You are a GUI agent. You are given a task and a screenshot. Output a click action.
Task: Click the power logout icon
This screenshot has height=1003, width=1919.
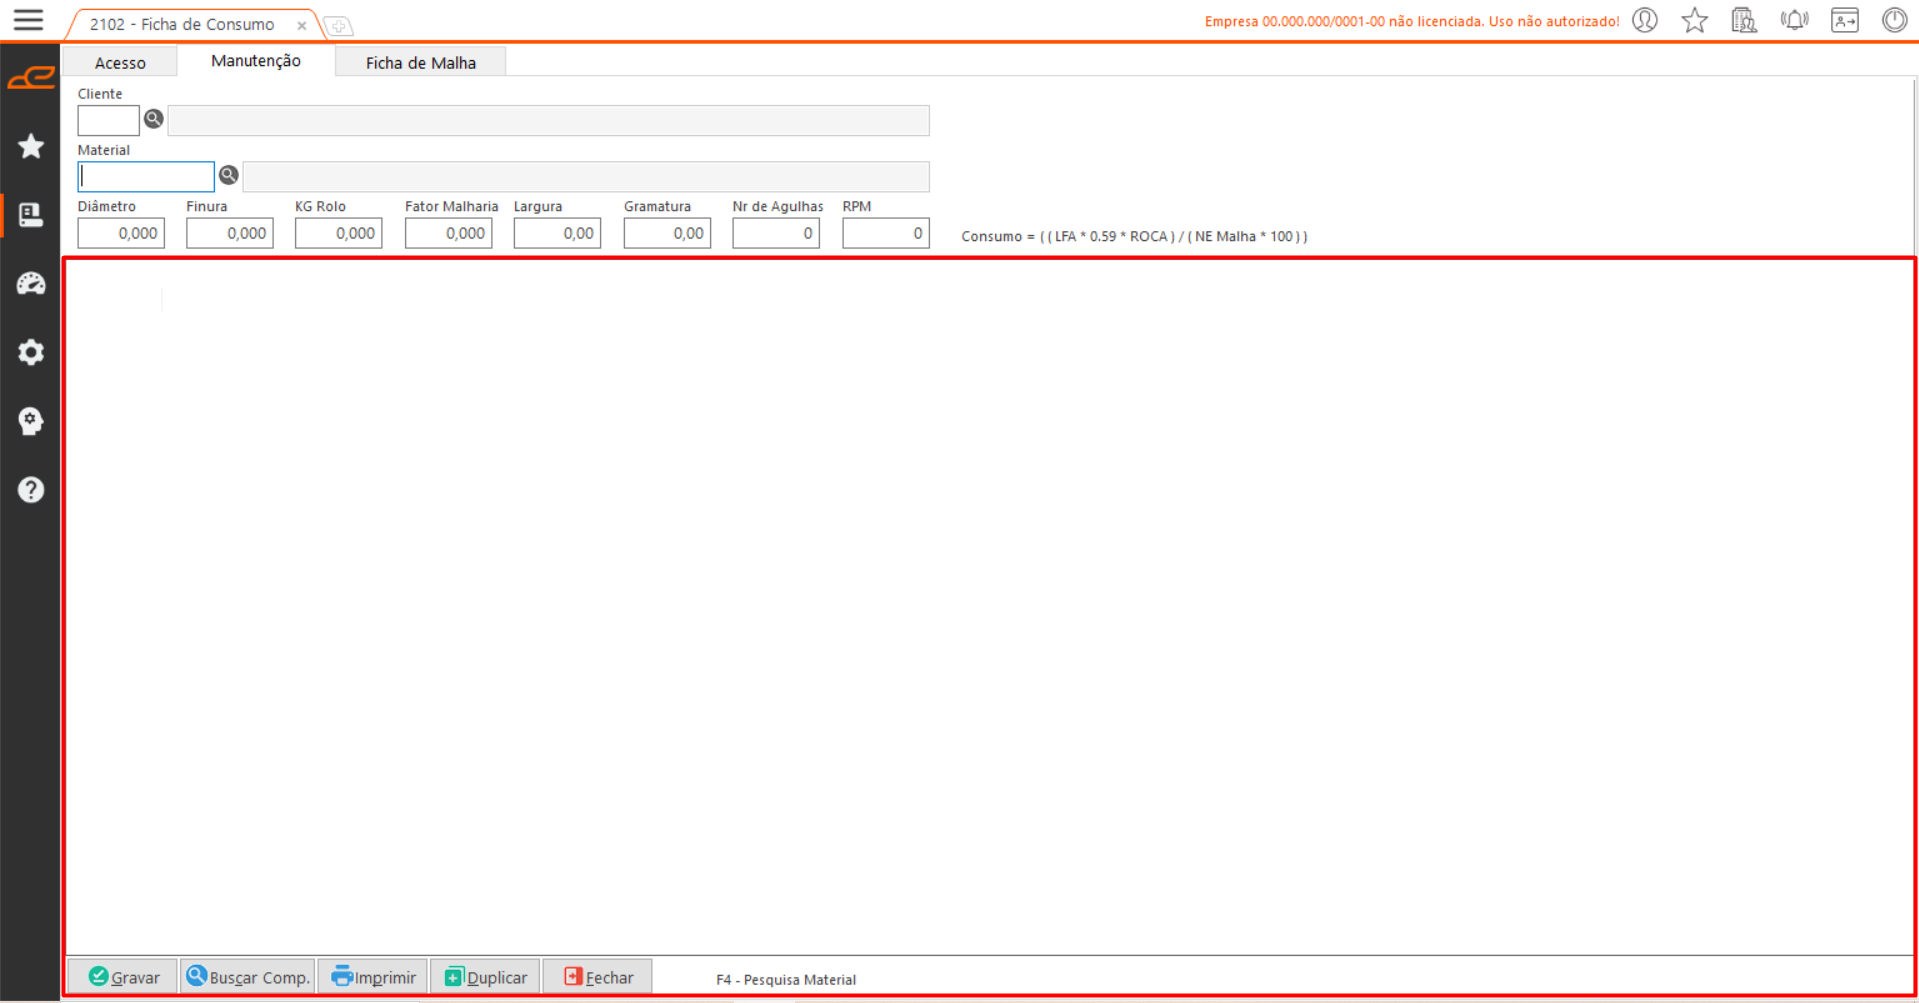coord(1894,20)
